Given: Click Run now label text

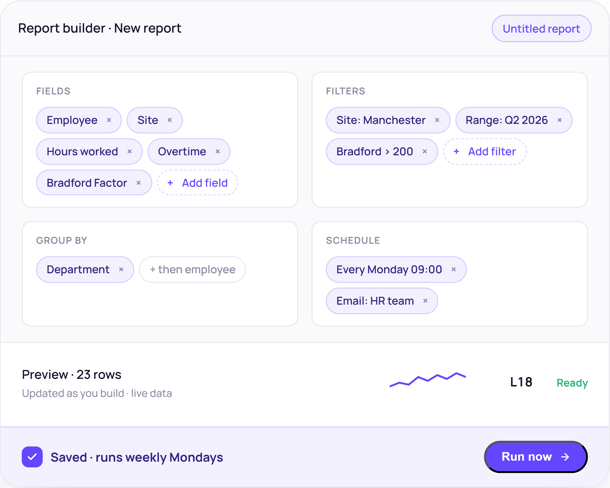Looking at the screenshot, I should [526, 456].
